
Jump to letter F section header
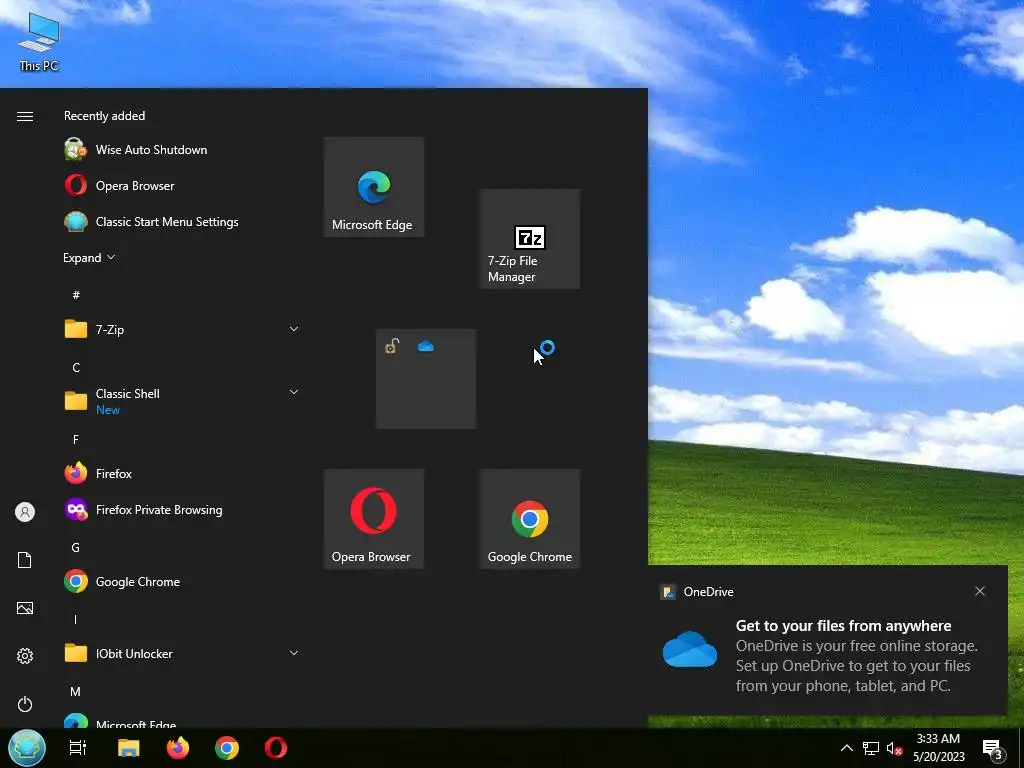[x=76, y=440]
